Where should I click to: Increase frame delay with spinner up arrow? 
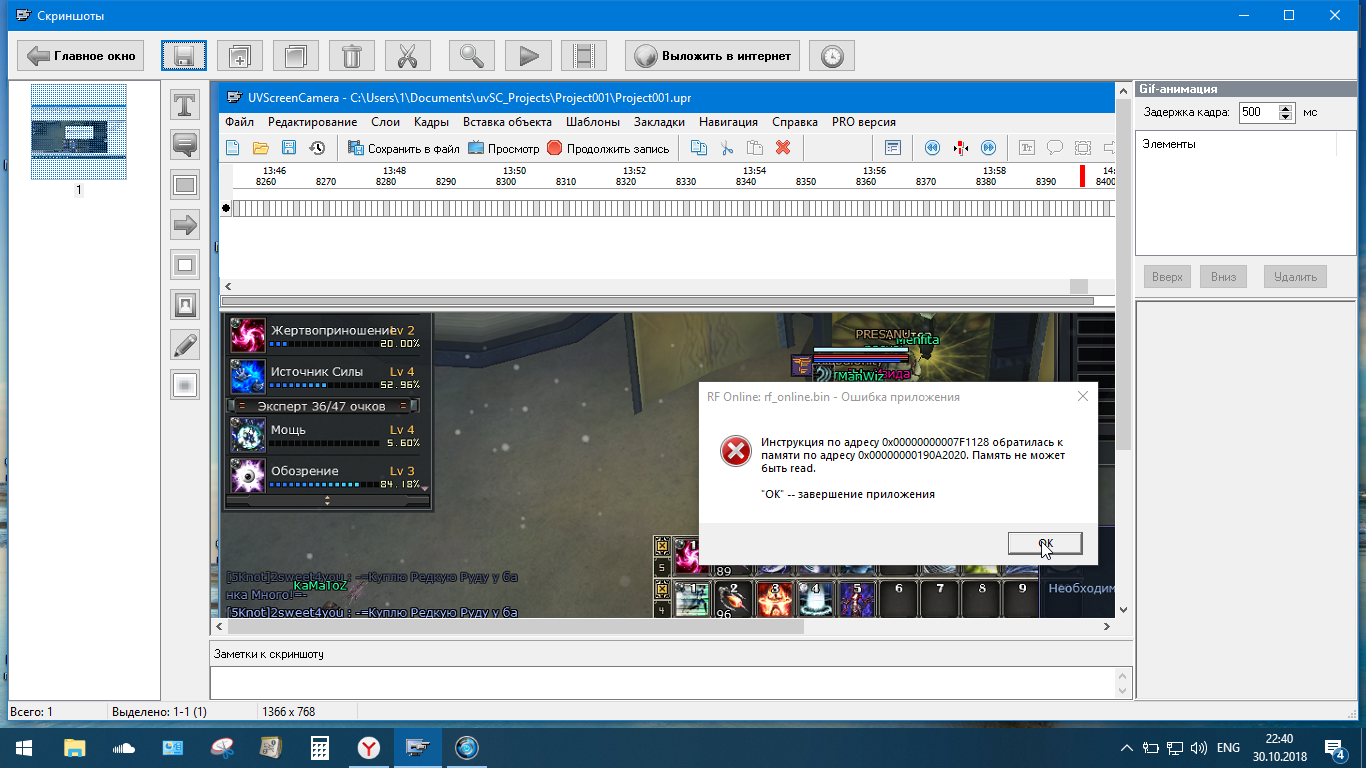[1286, 108]
